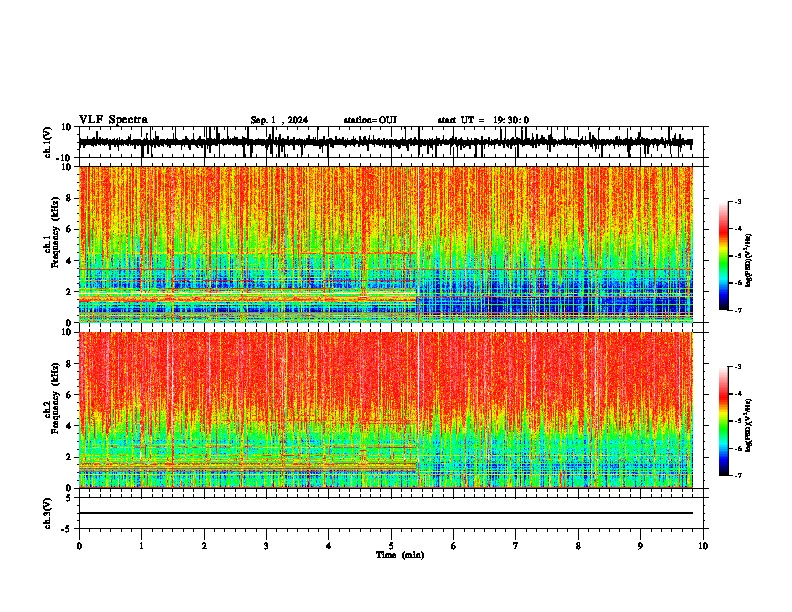The image size is (792, 612).
Task: Click the "4" kHz tick on ch.2 spectrogram axis
Action: pos(70,426)
